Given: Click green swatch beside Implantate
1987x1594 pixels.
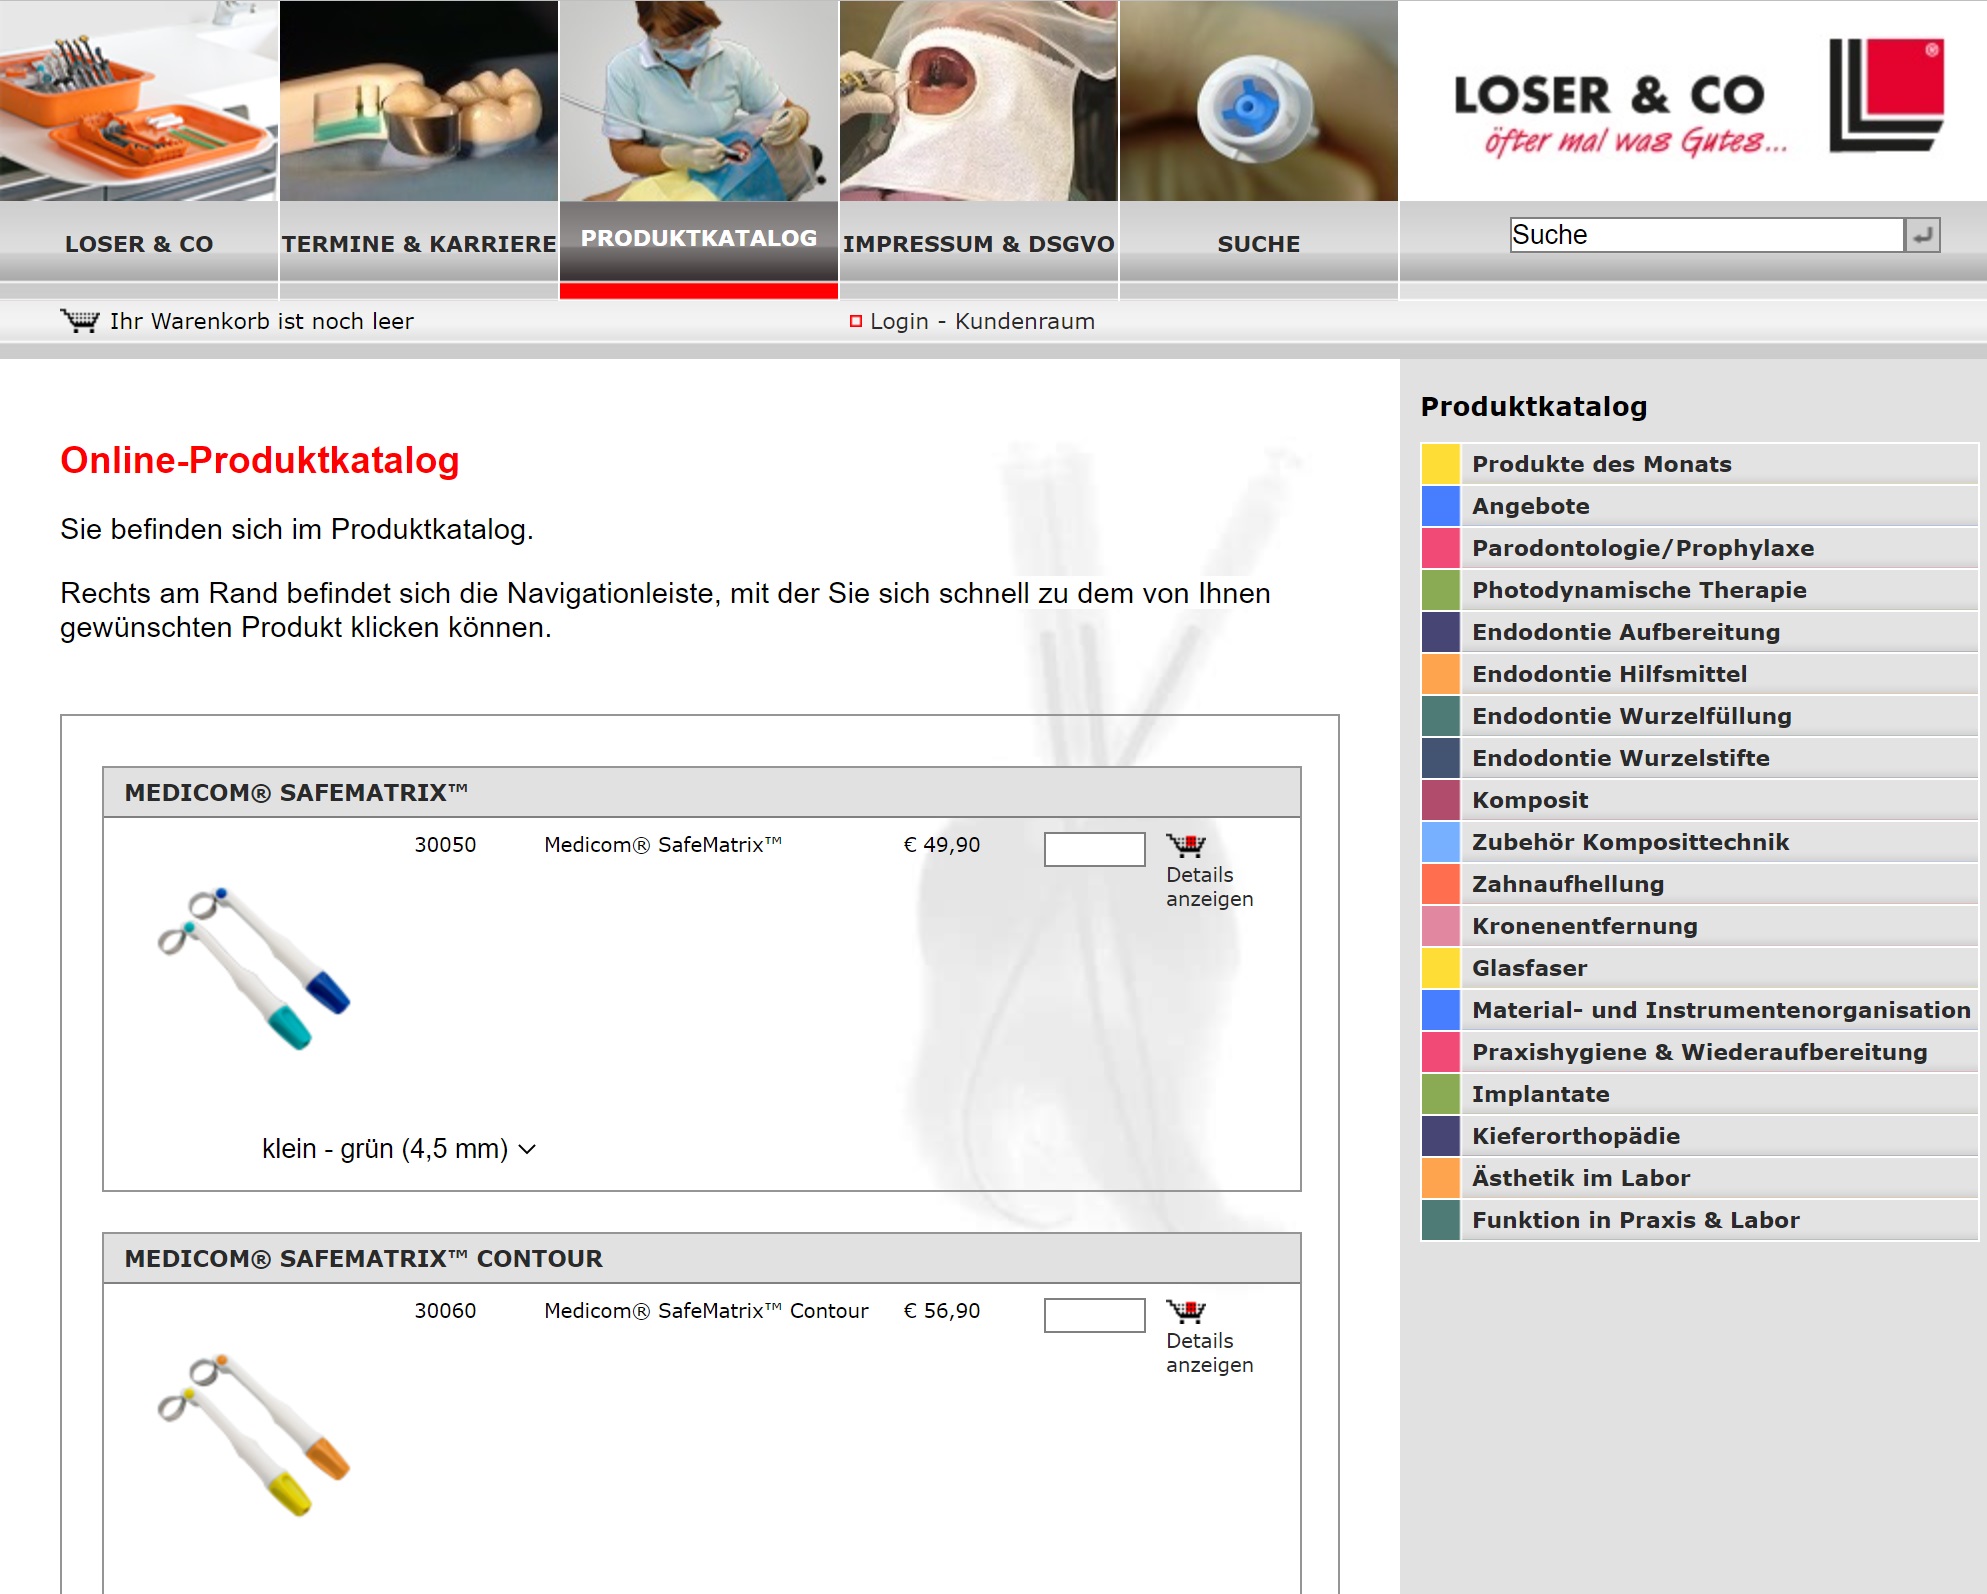Looking at the screenshot, I should [x=1441, y=1094].
